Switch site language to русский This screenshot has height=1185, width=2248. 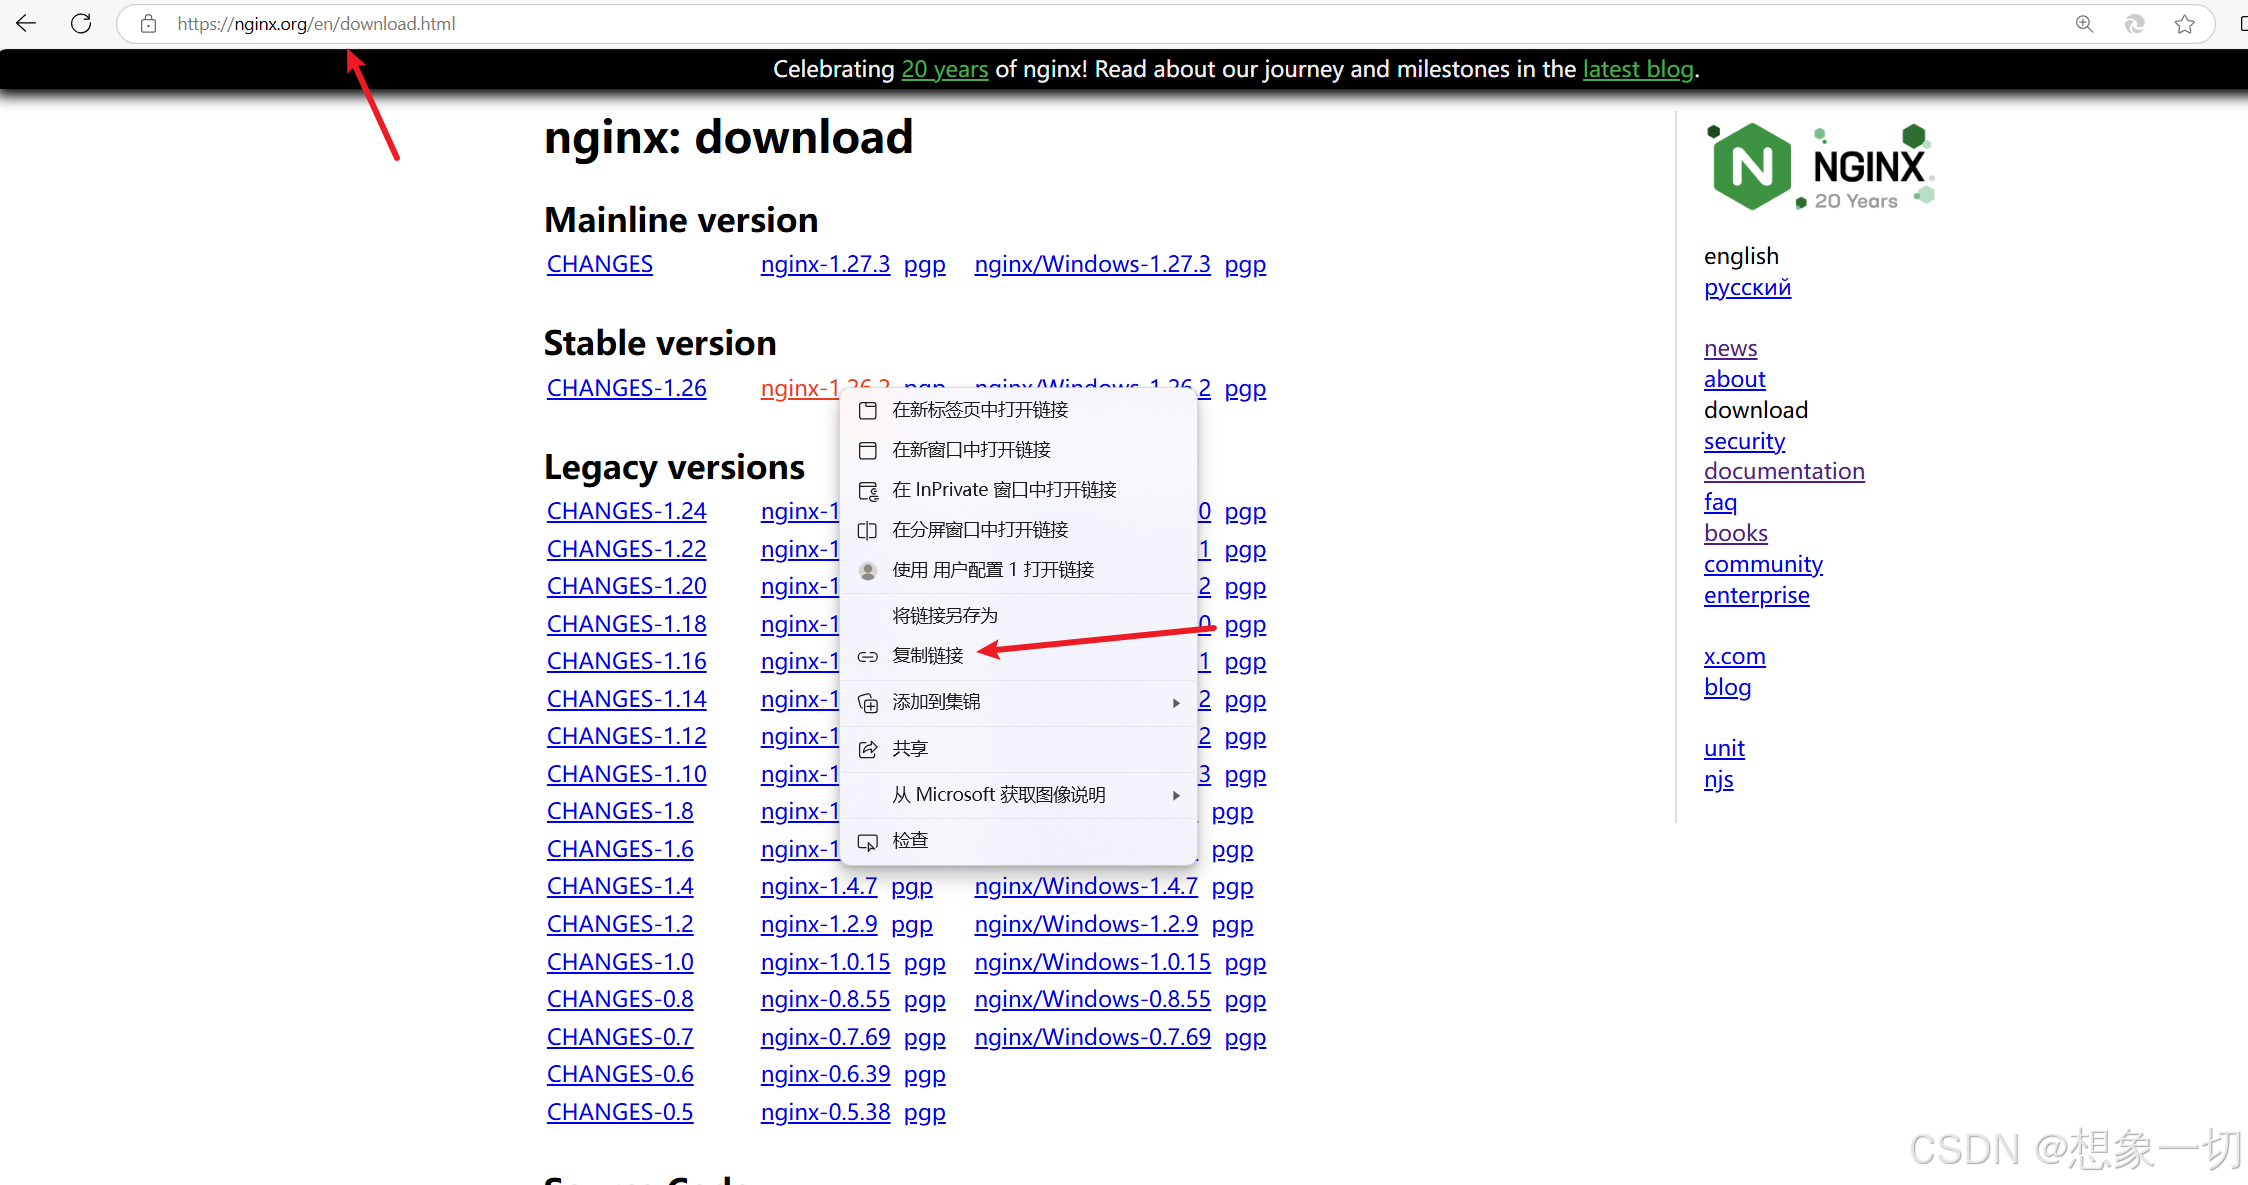(1747, 287)
